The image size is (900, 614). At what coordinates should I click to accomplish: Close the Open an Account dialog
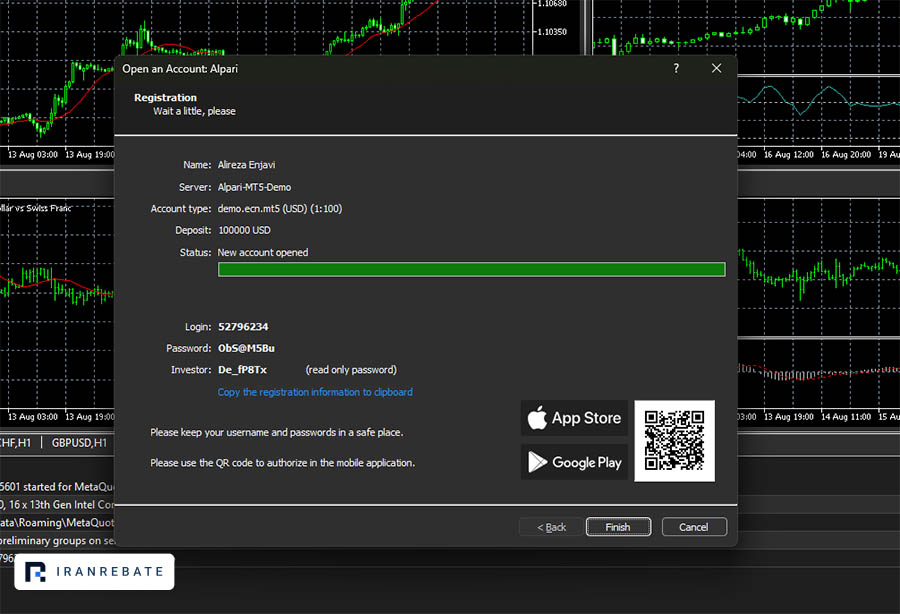[x=716, y=68]
